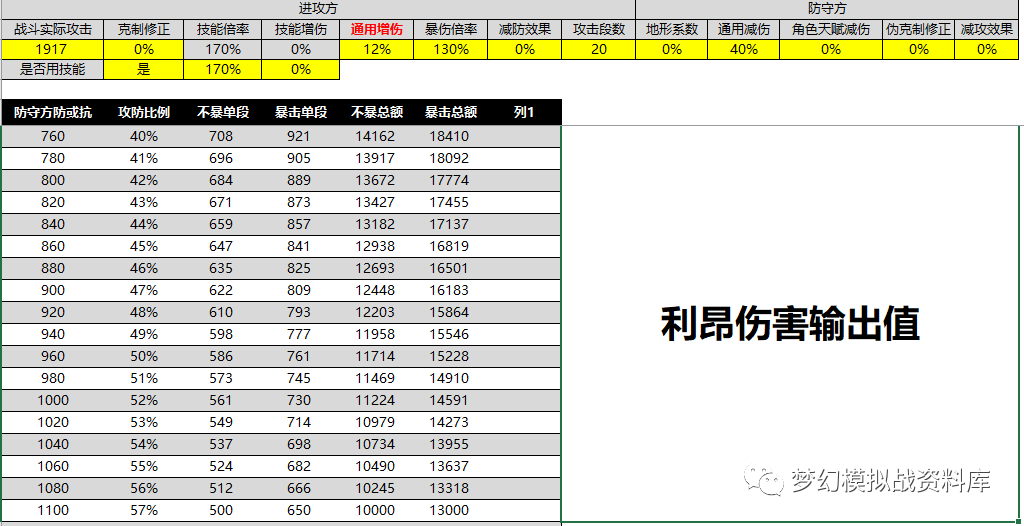The image size is (1024, 526).
Task: Select the 16183 cell in the 900 row
Action: click(x=449, y=290)
